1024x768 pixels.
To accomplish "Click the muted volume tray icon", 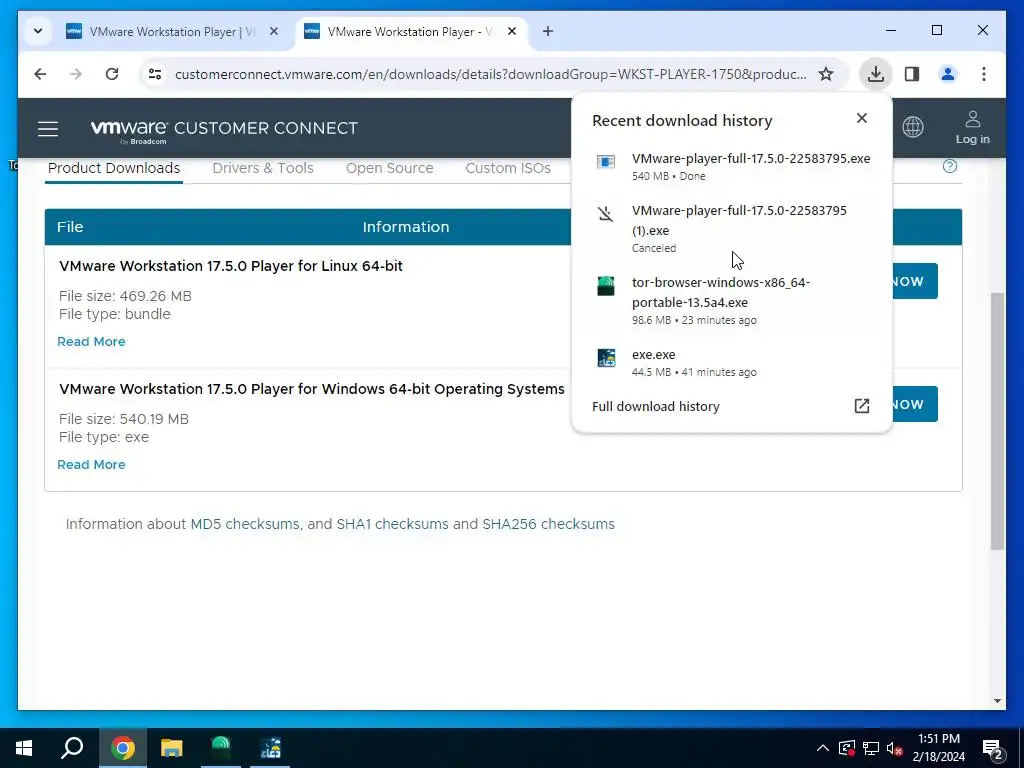I will pos(895,748).
